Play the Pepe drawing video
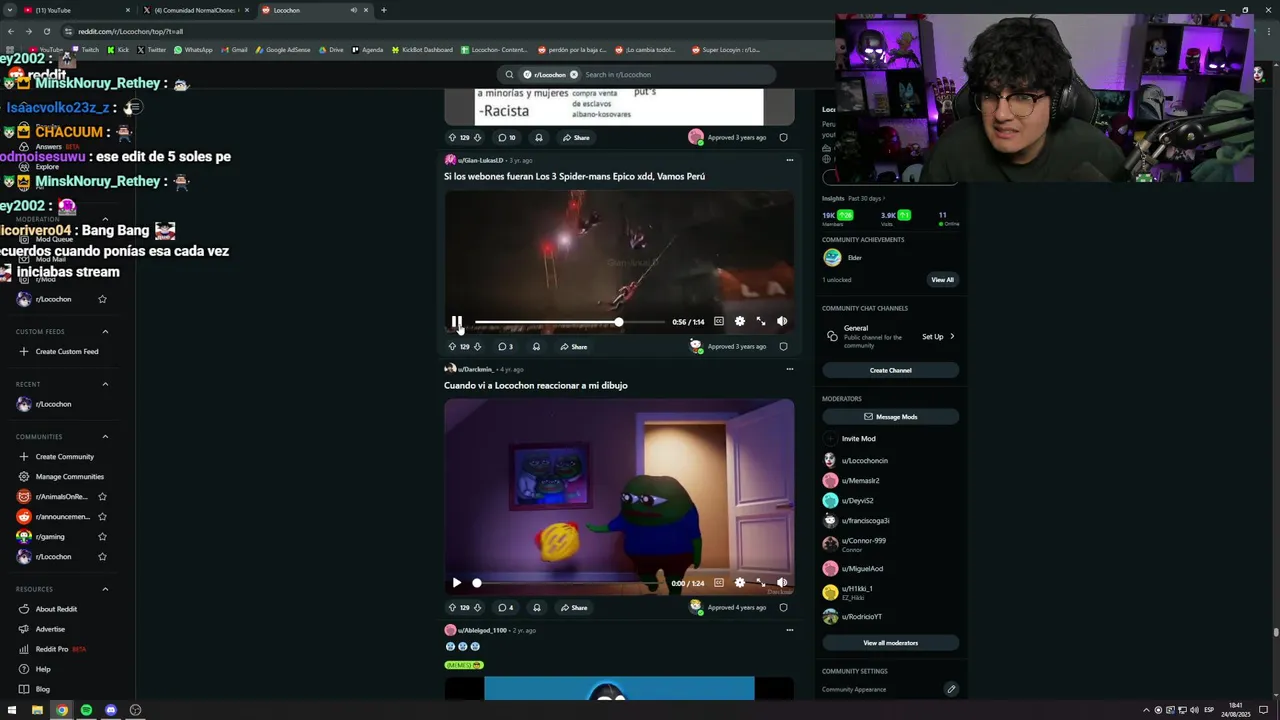 pyautogui.click(x=457, y=583)
